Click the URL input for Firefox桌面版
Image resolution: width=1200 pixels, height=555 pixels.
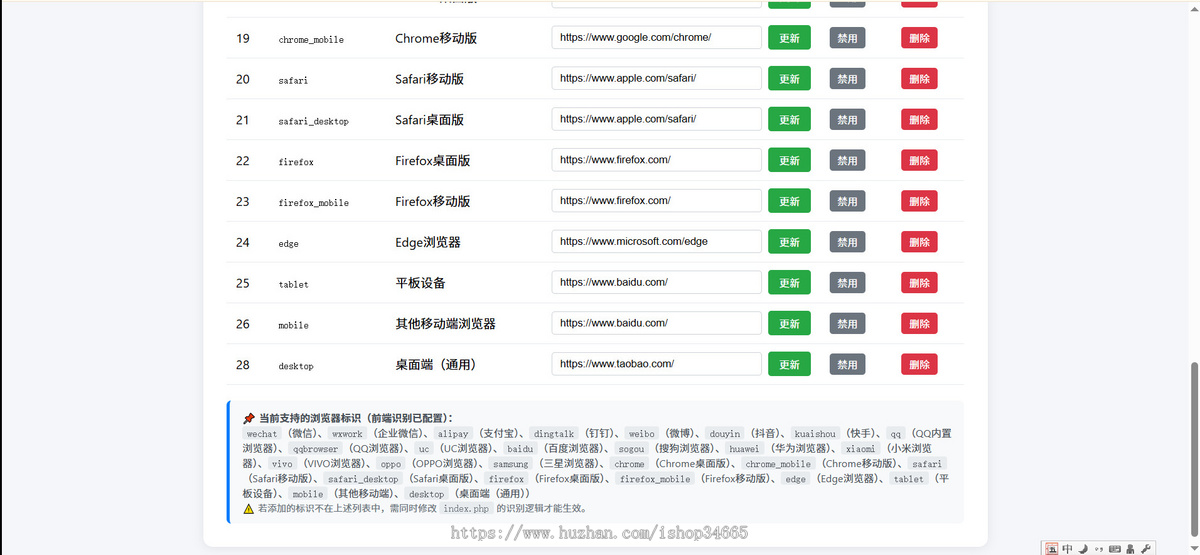pyautogui.click(x=657, y=160)
